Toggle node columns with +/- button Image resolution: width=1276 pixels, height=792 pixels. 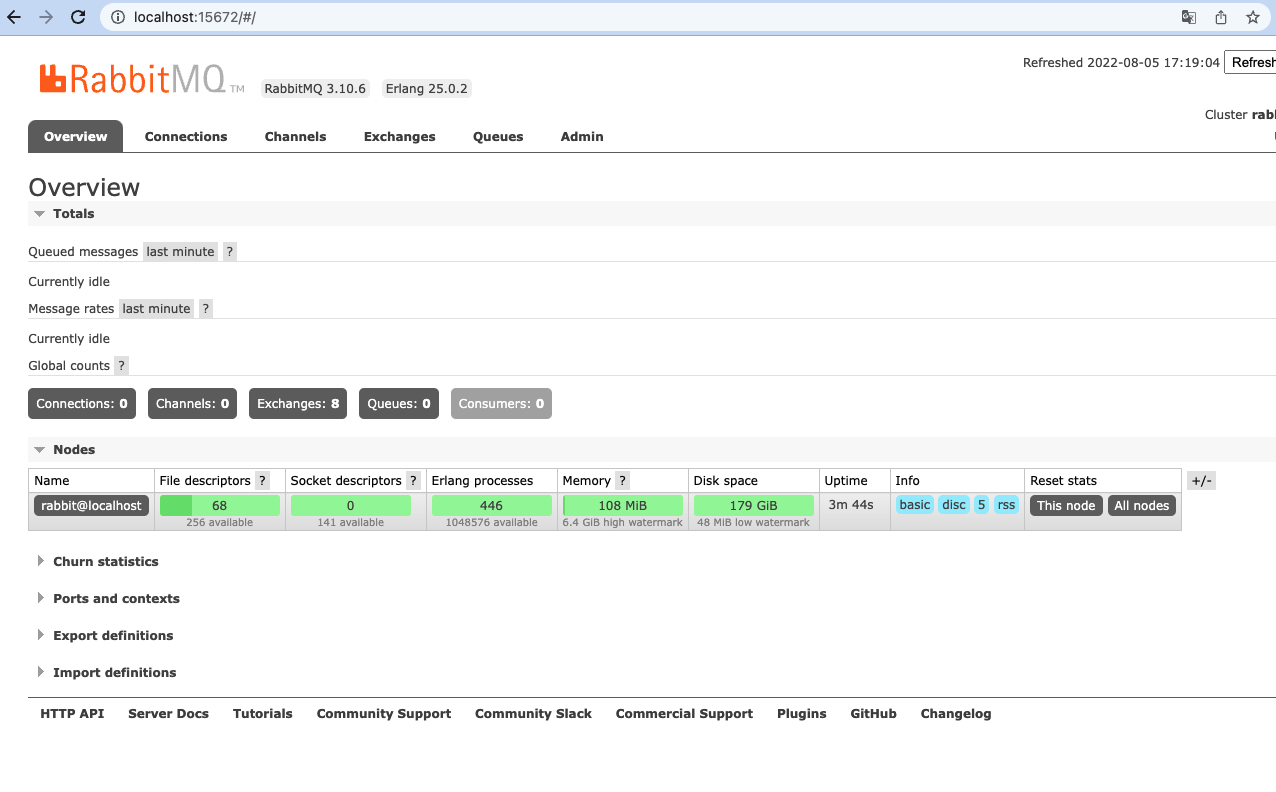(x=1201, y=481)
